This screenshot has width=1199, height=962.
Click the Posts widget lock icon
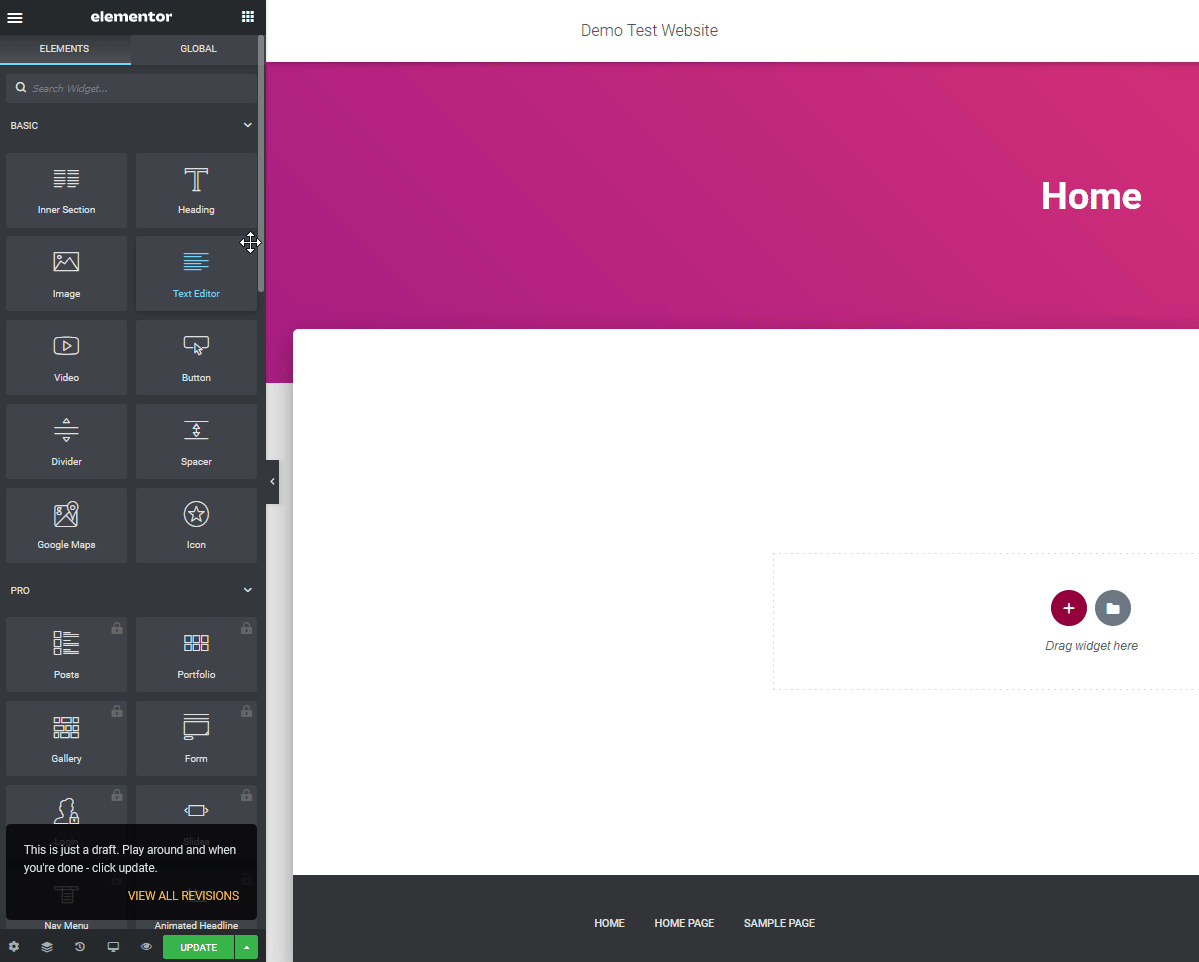click(117, 629)
